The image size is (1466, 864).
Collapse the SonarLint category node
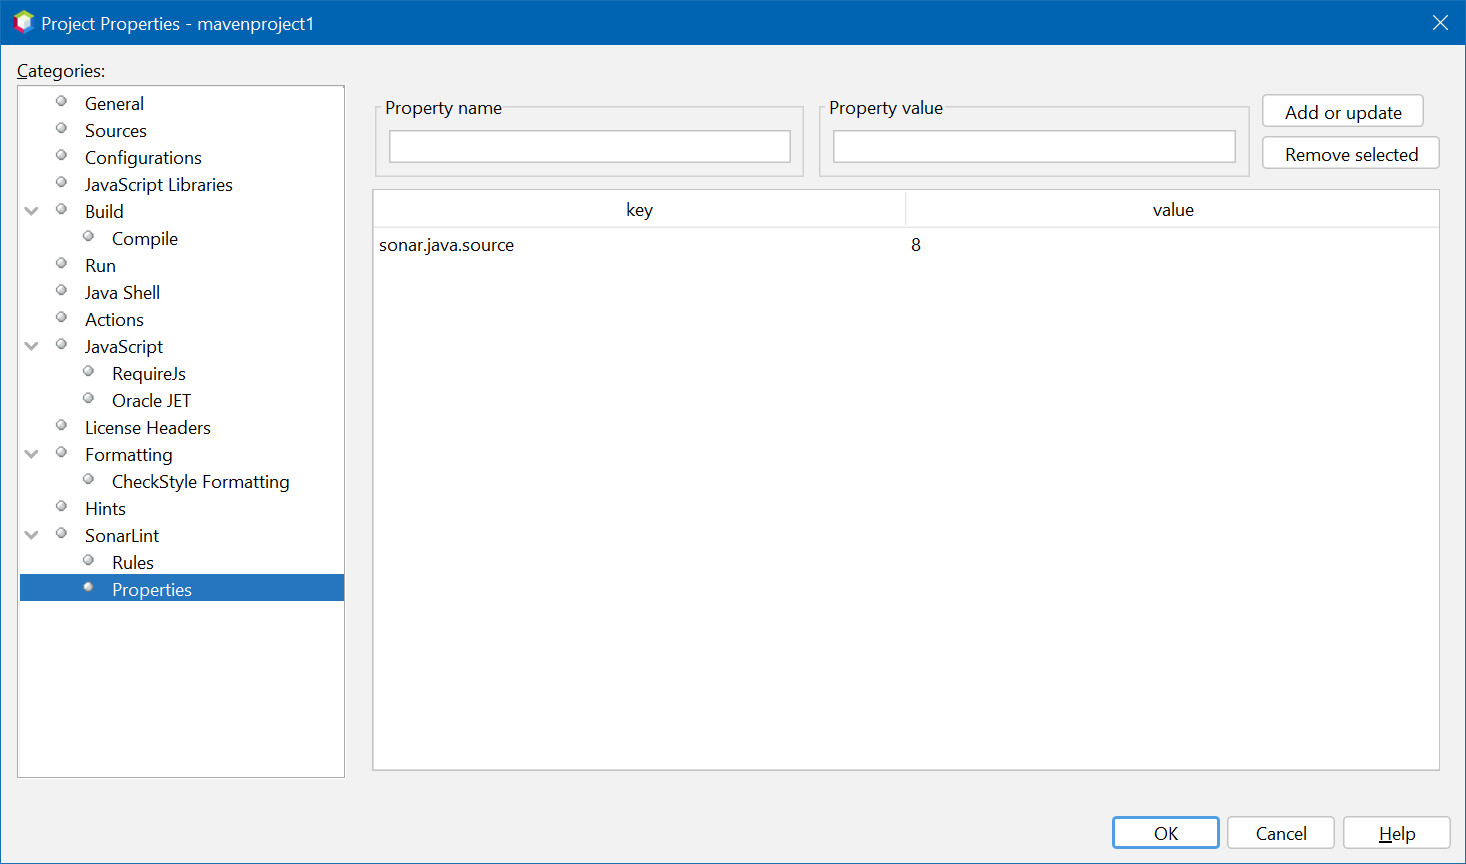[x=32, y=535]
